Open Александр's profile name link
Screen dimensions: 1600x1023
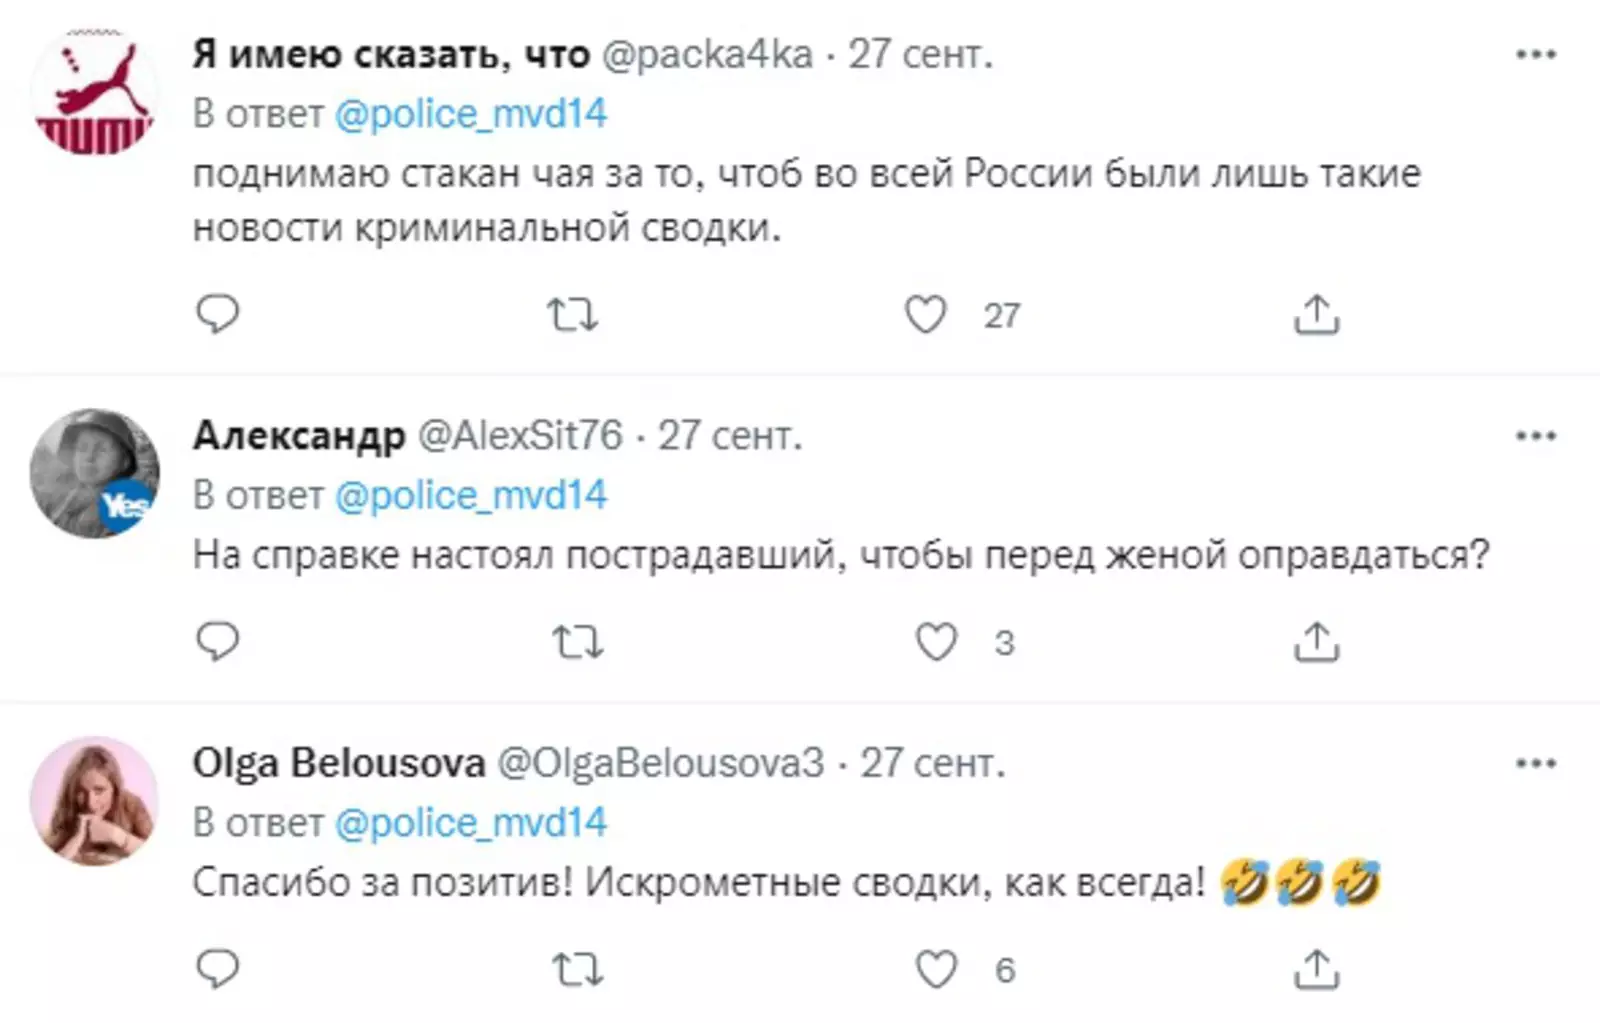coord(298,436)
